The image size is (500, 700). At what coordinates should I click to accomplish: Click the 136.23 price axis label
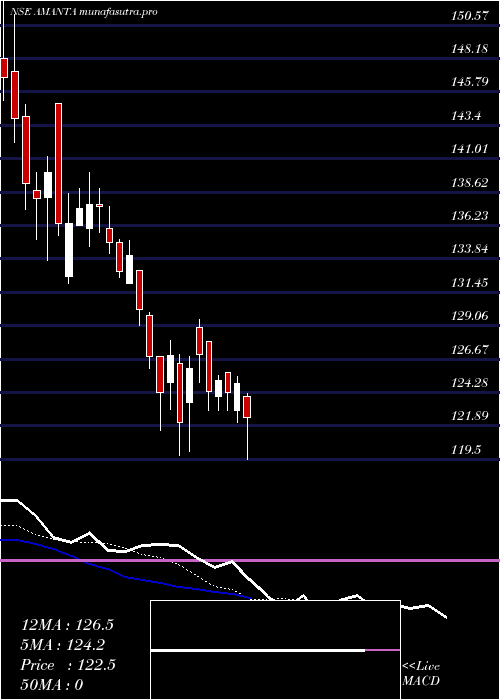pyautogui.click(x=468, y=216)
